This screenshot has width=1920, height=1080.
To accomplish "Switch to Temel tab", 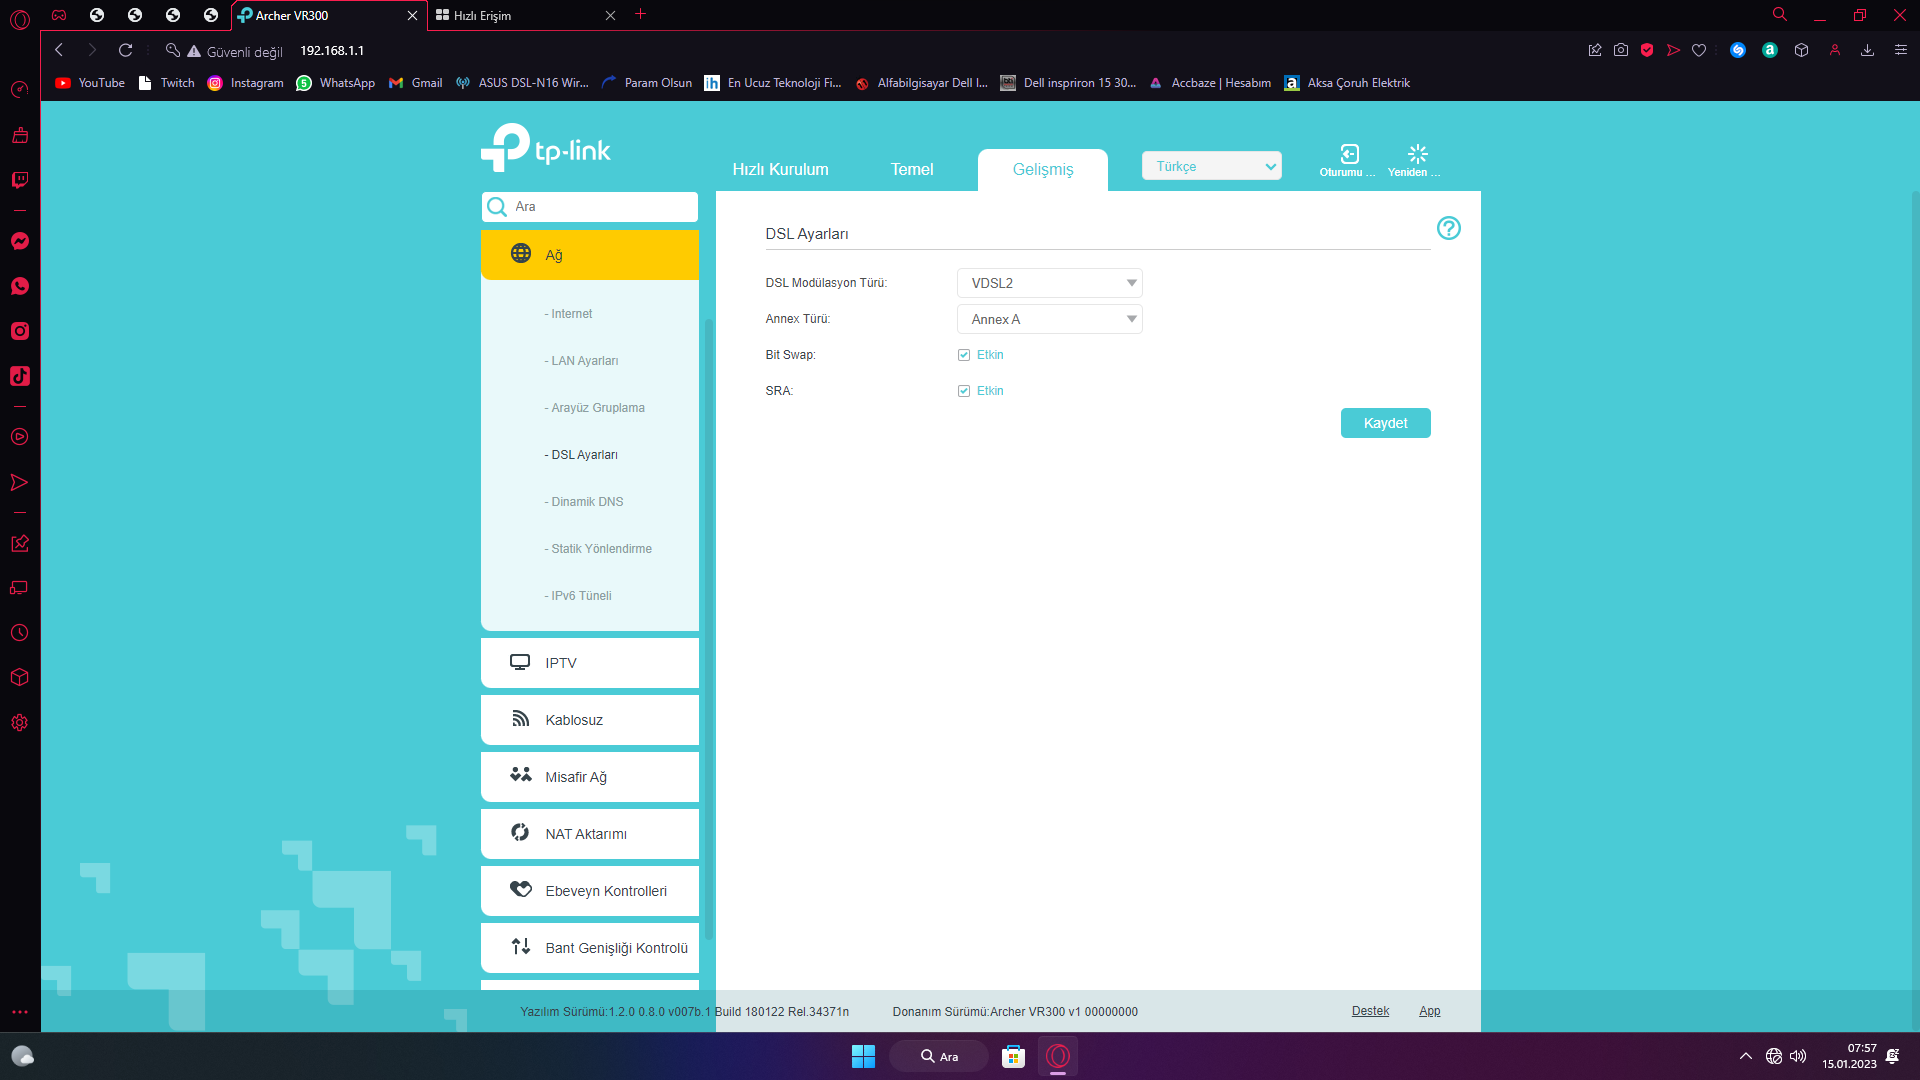I will point(911,169).
